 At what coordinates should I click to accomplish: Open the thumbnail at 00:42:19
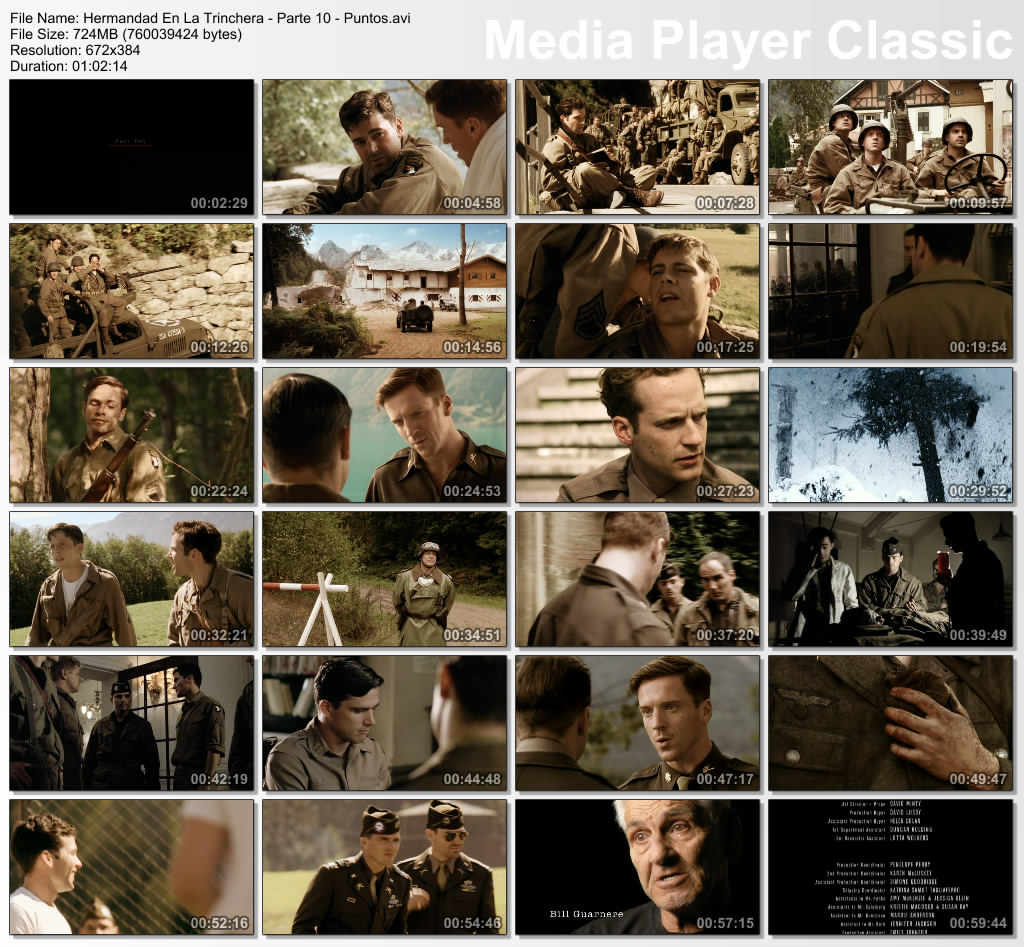(x=132, y=723)
